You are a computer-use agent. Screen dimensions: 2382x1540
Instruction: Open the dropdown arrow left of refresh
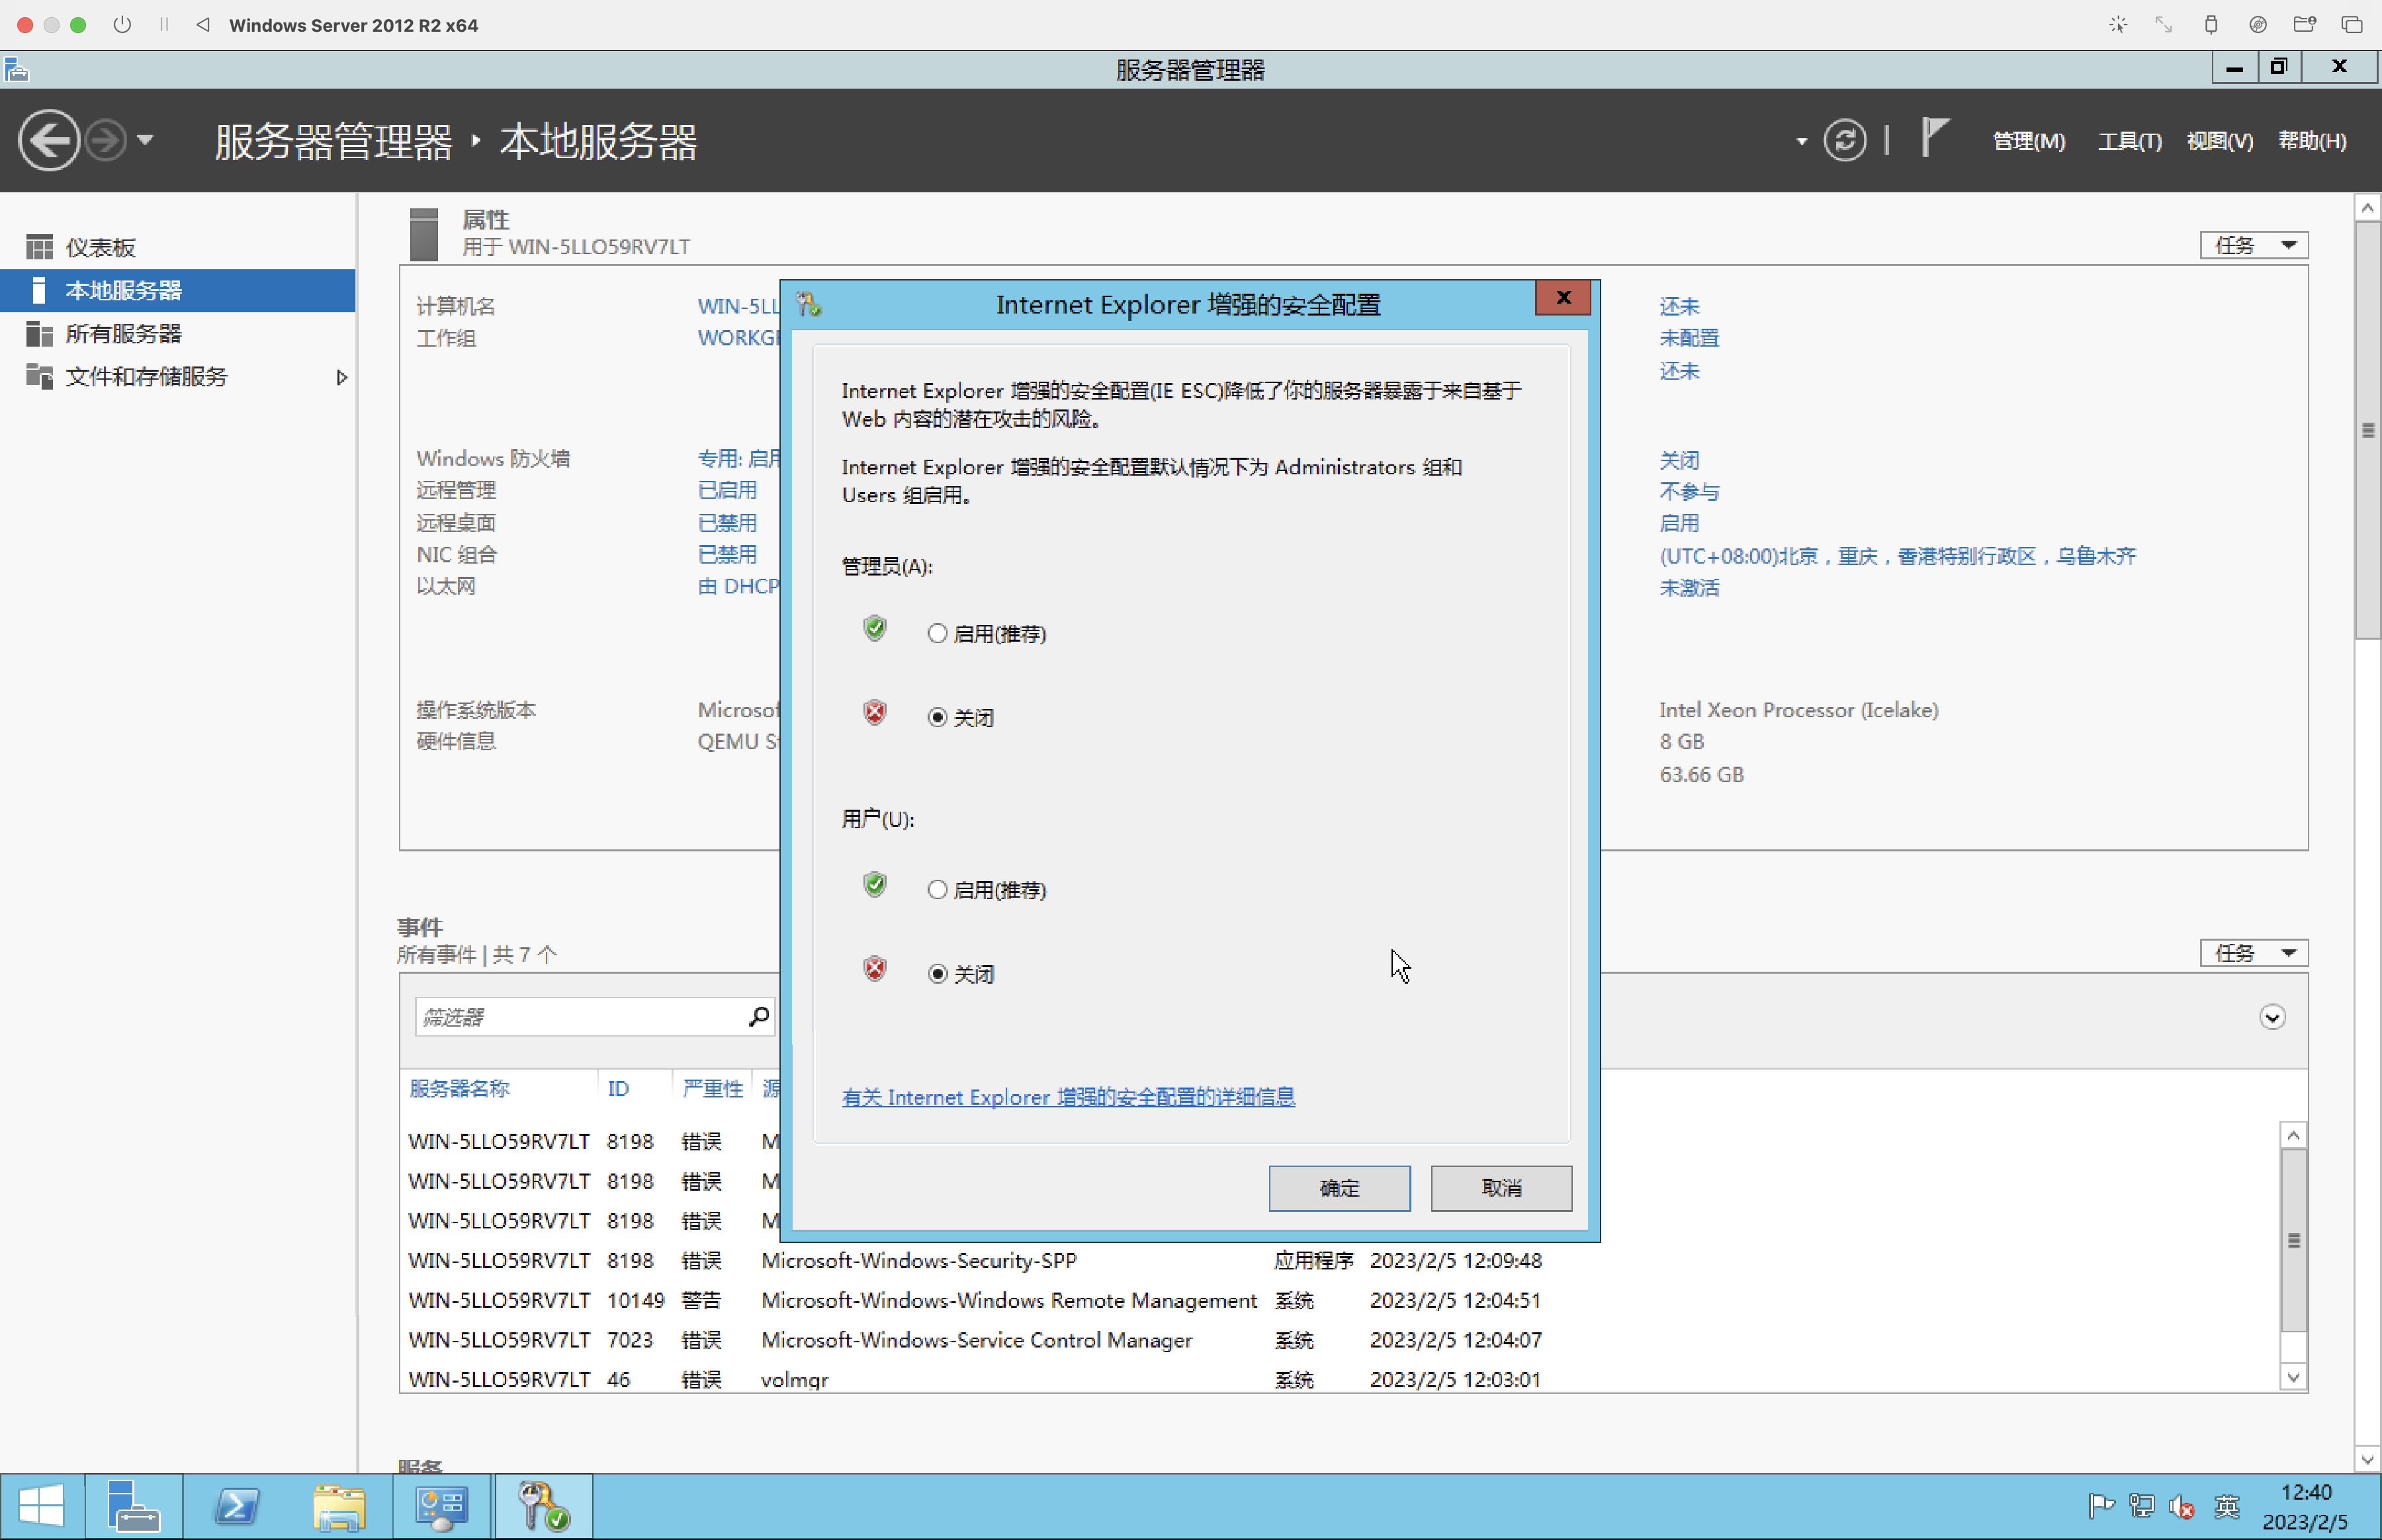[1802, 141]
